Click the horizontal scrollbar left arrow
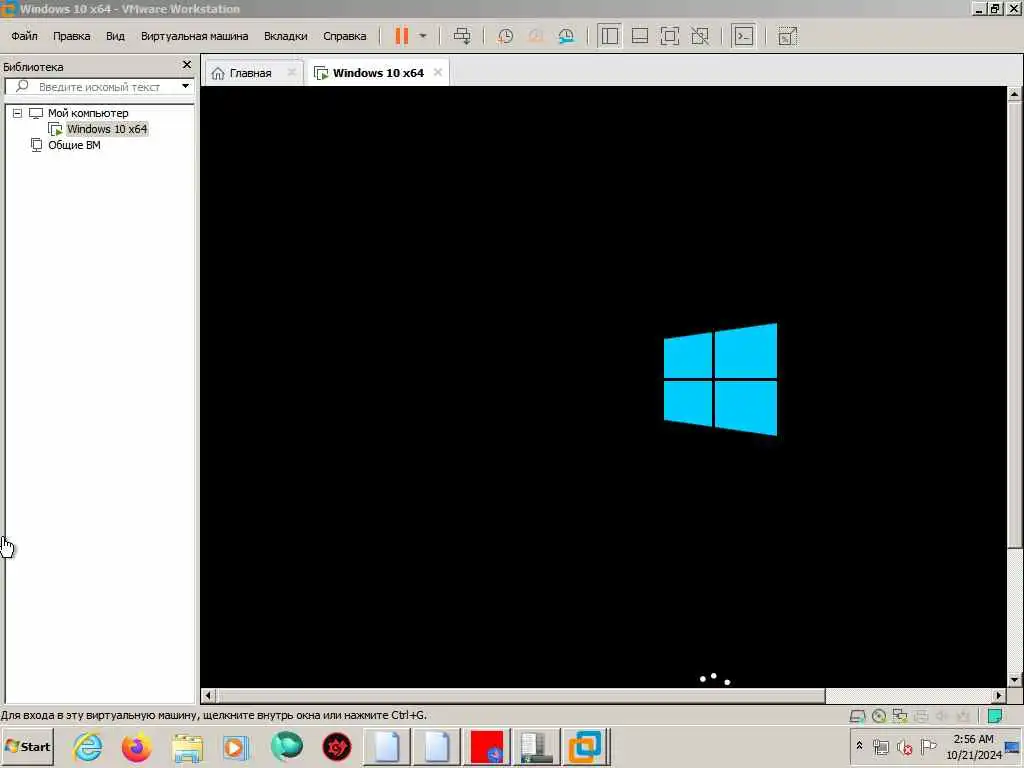The image size is (1024, 768). (208, 696)
